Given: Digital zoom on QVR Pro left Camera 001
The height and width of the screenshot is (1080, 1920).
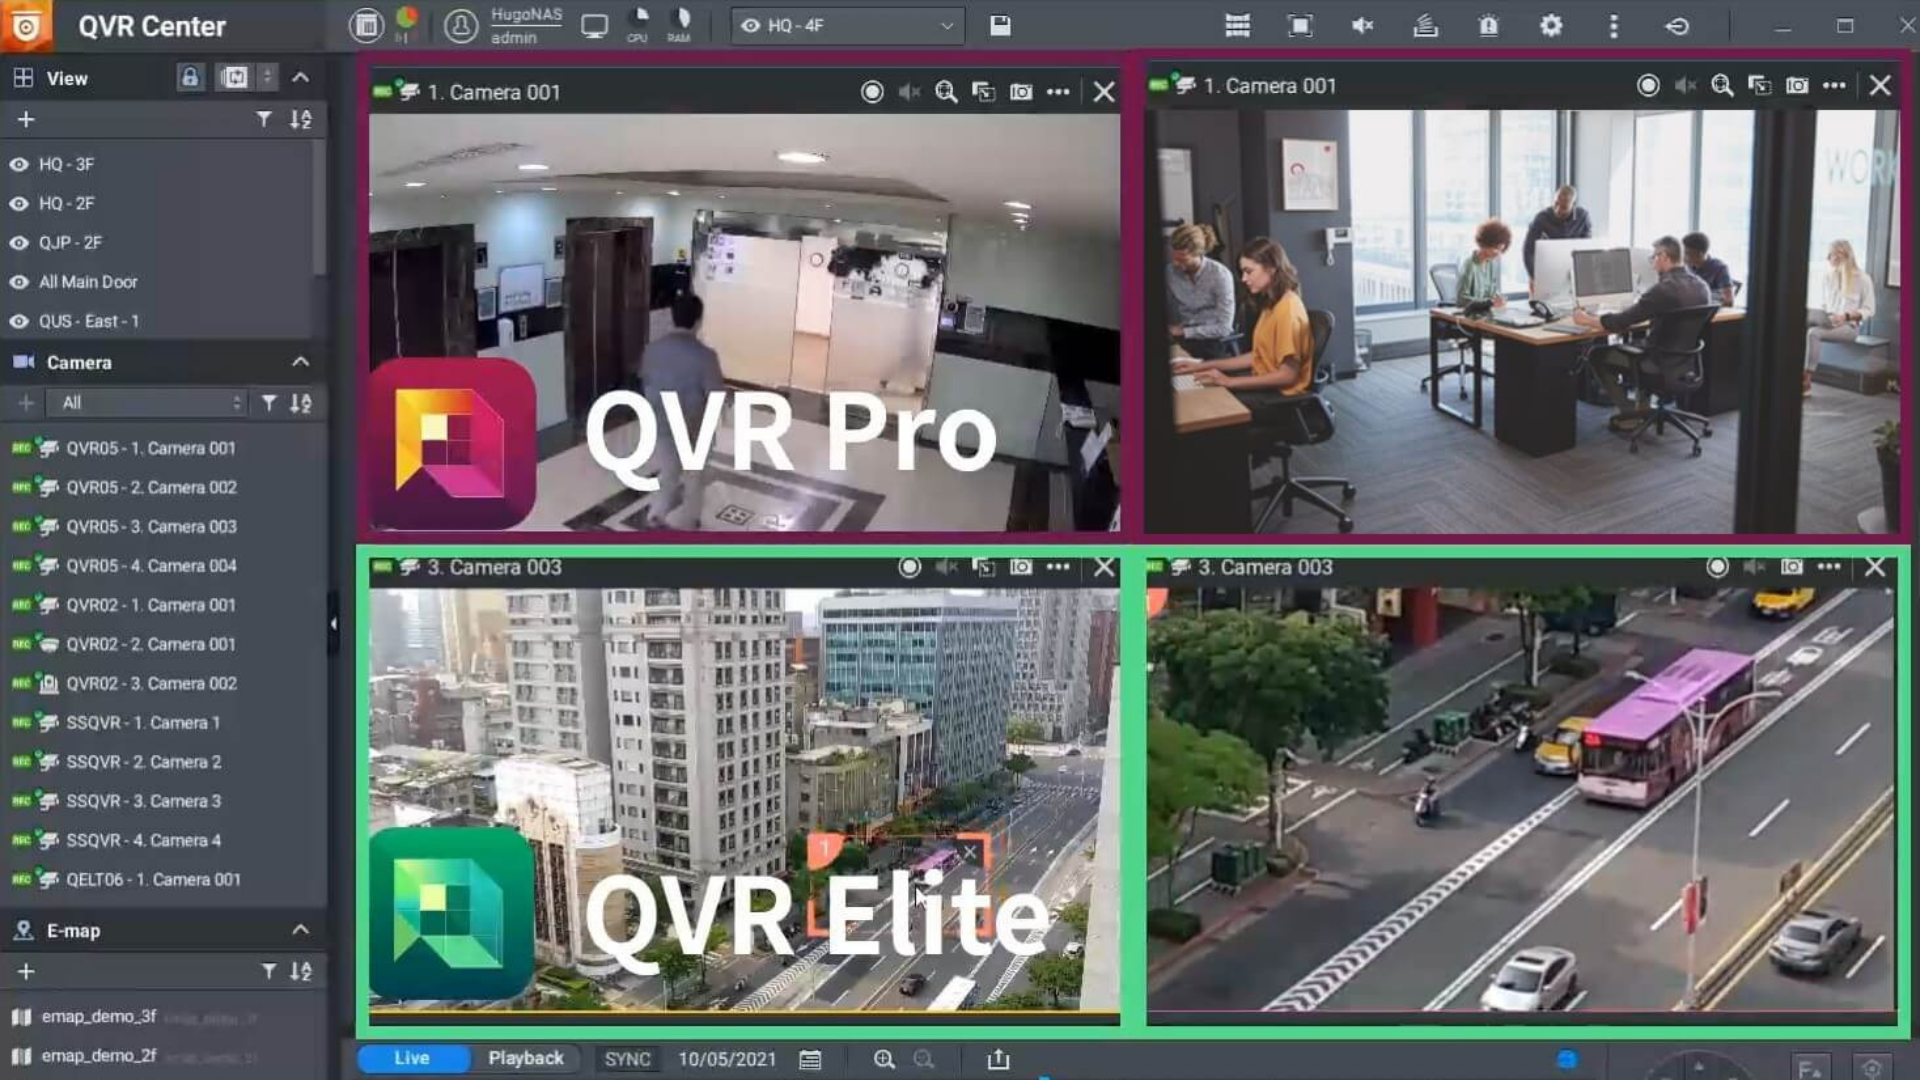Looking at the screenshot, I should 946,92.
